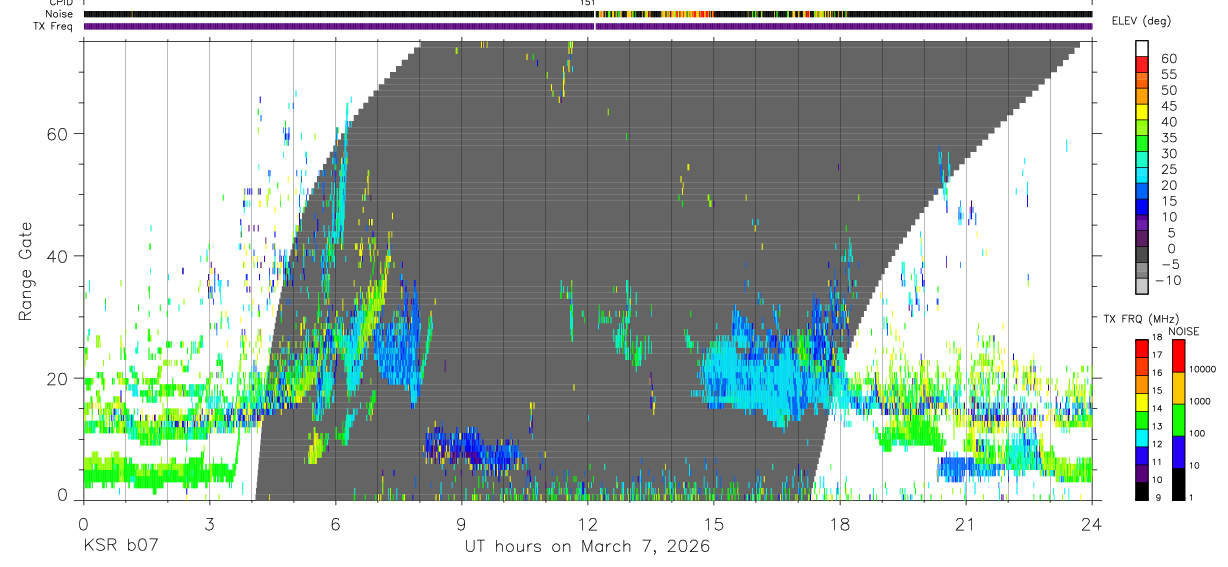Click the 'Range Gate' y-axis label
Viewport: 1228px width, 567px height.
(26, 270)
